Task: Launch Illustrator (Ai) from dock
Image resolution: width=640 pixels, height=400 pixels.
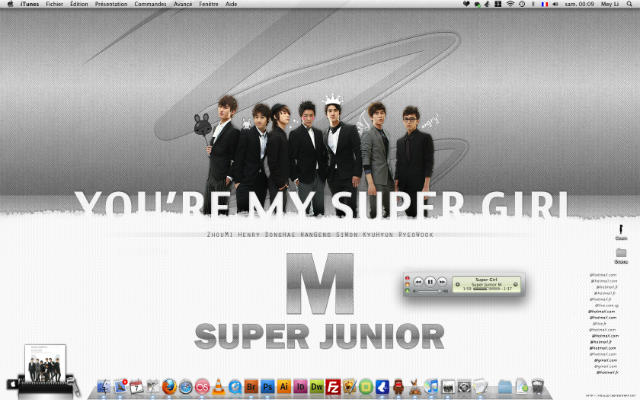Action: (x=284, y=386)
